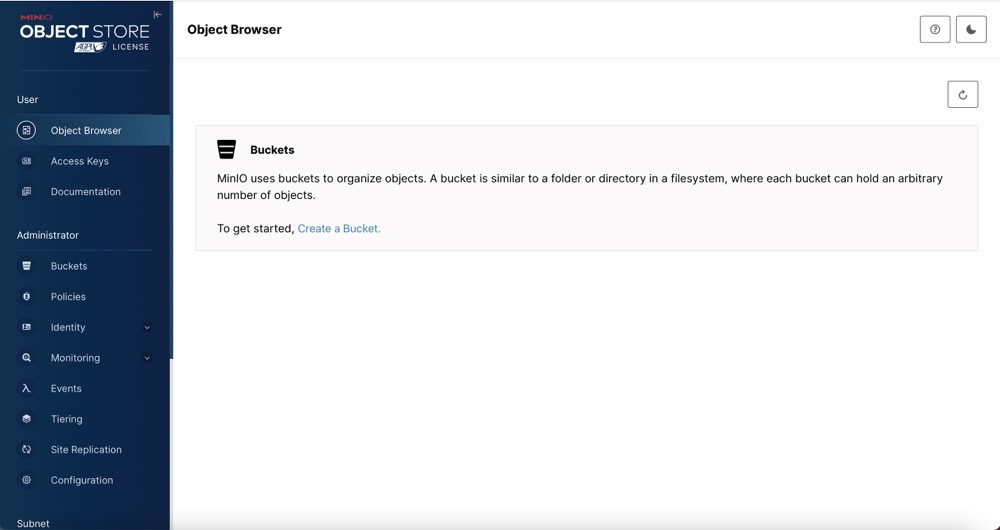The height and width of the screenshot is (530, 1000).
Task: Click the Object Browser sidebar icon
Action: (x=27, y=130)
